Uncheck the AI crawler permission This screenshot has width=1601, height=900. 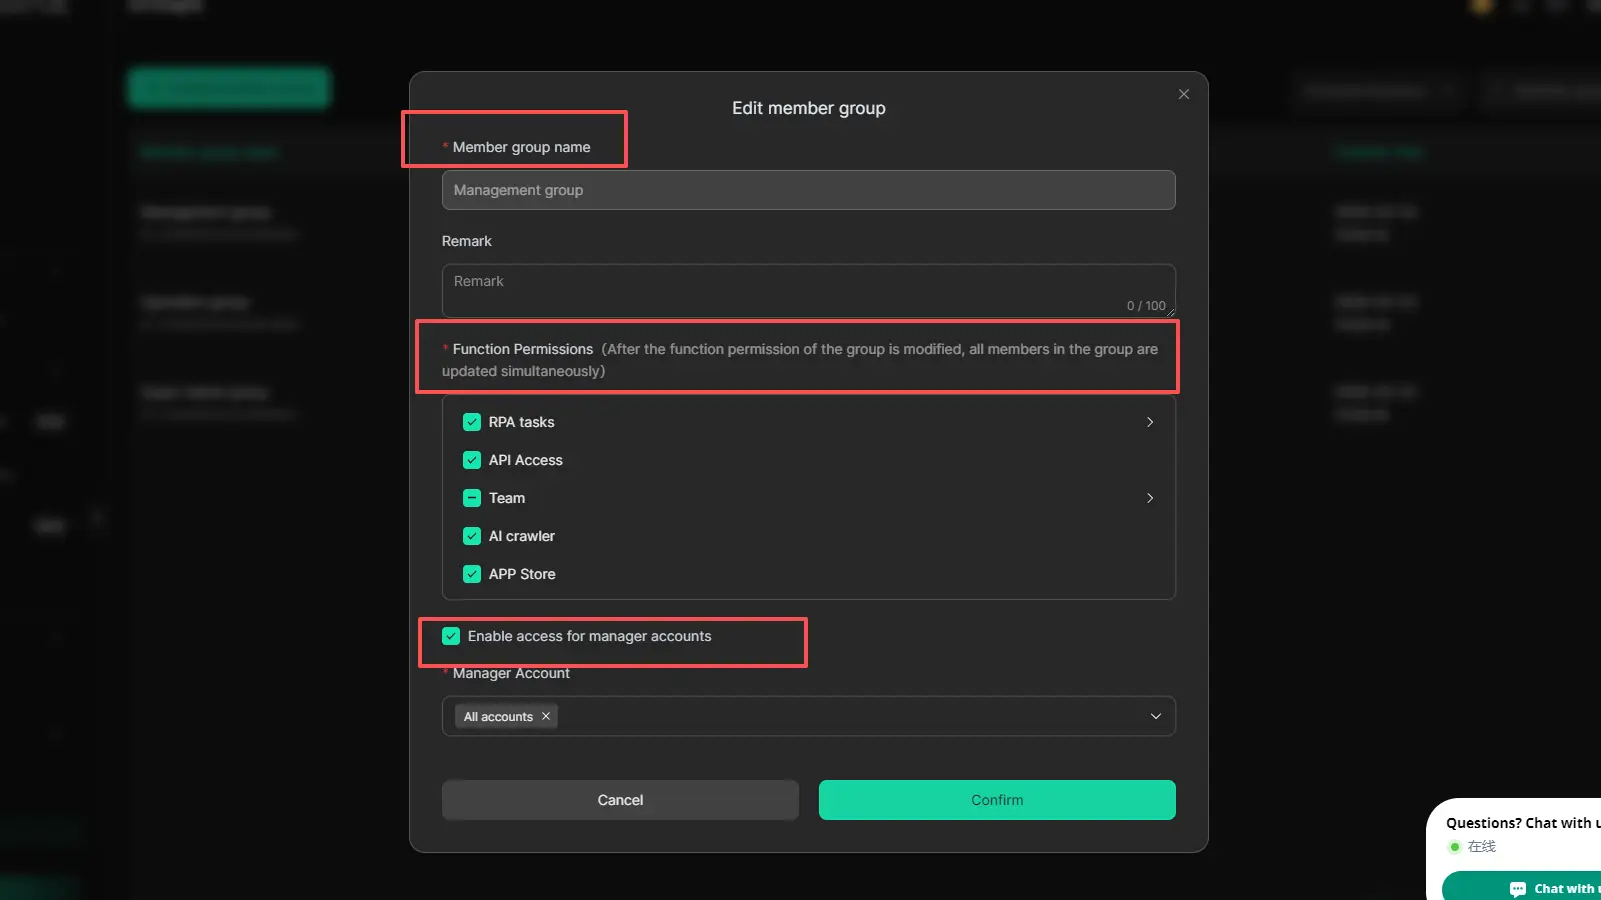pyautogui.click(x=472, y=536)
